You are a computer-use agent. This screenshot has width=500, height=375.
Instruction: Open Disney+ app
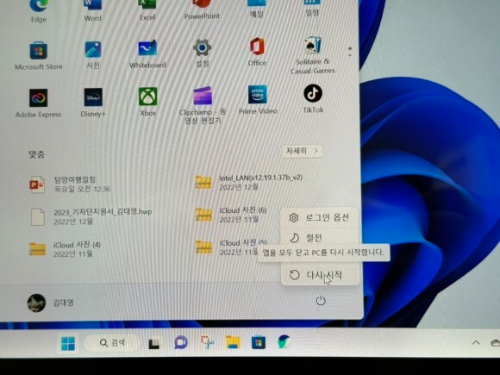click(x=93, y=103)
